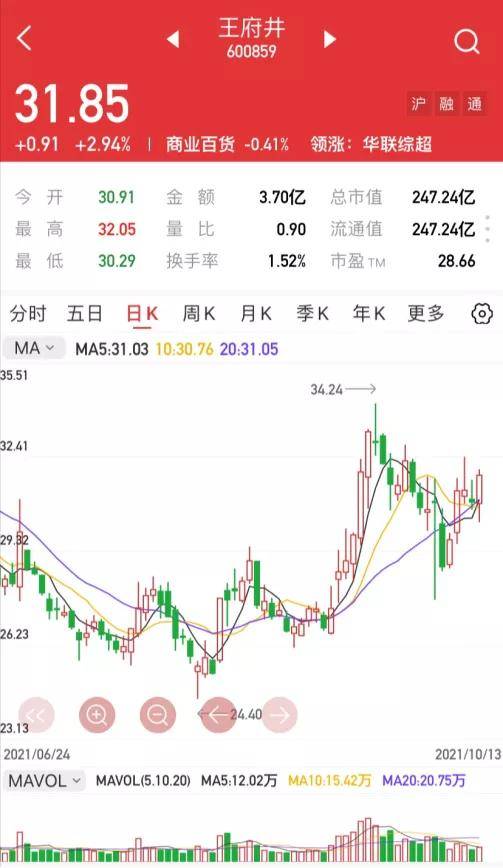Select the 月K tab

(x=256, y=314)
